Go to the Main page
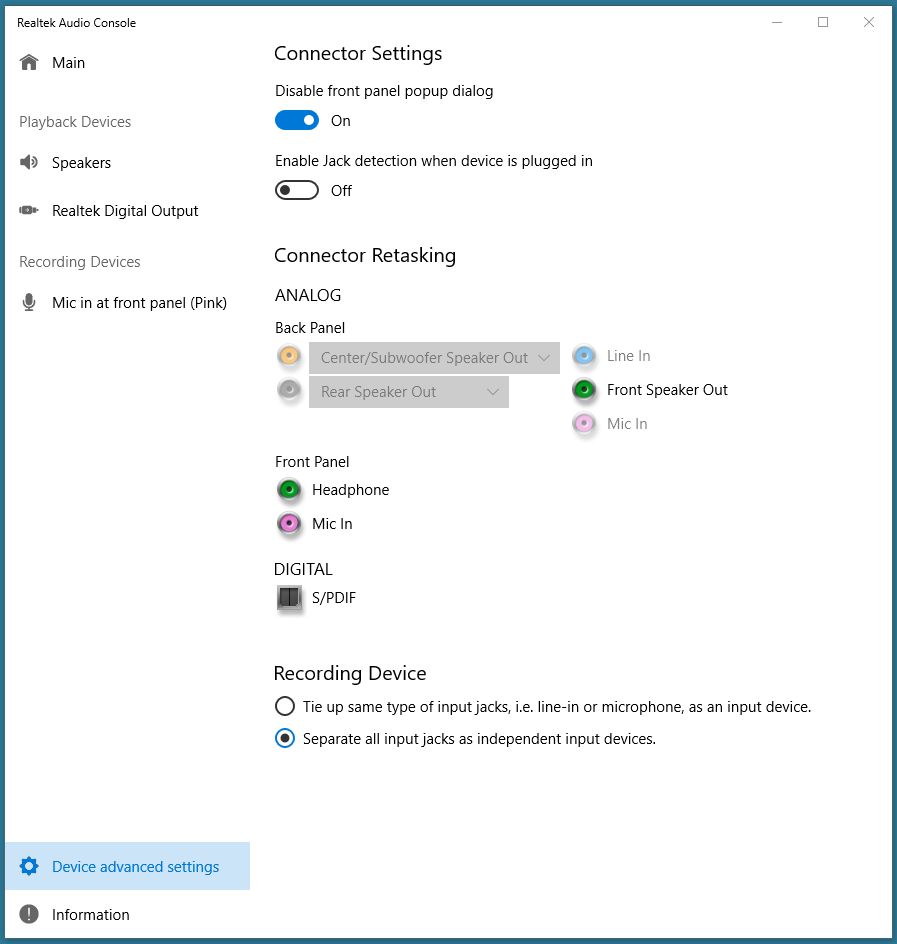 click(x=128, y=63)
